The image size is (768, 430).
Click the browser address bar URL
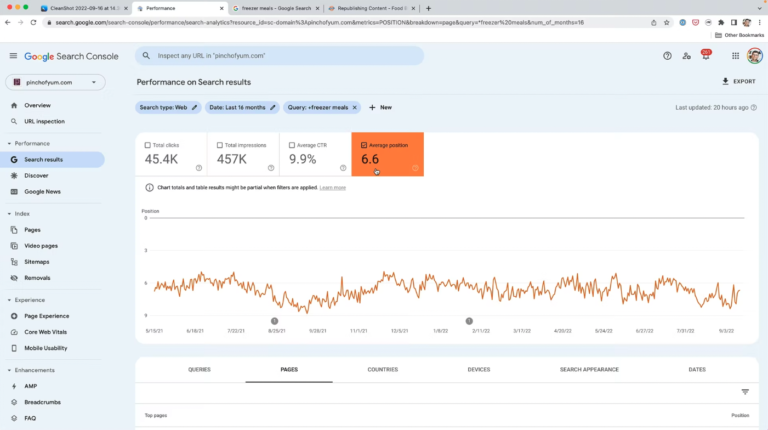(319, 23)
